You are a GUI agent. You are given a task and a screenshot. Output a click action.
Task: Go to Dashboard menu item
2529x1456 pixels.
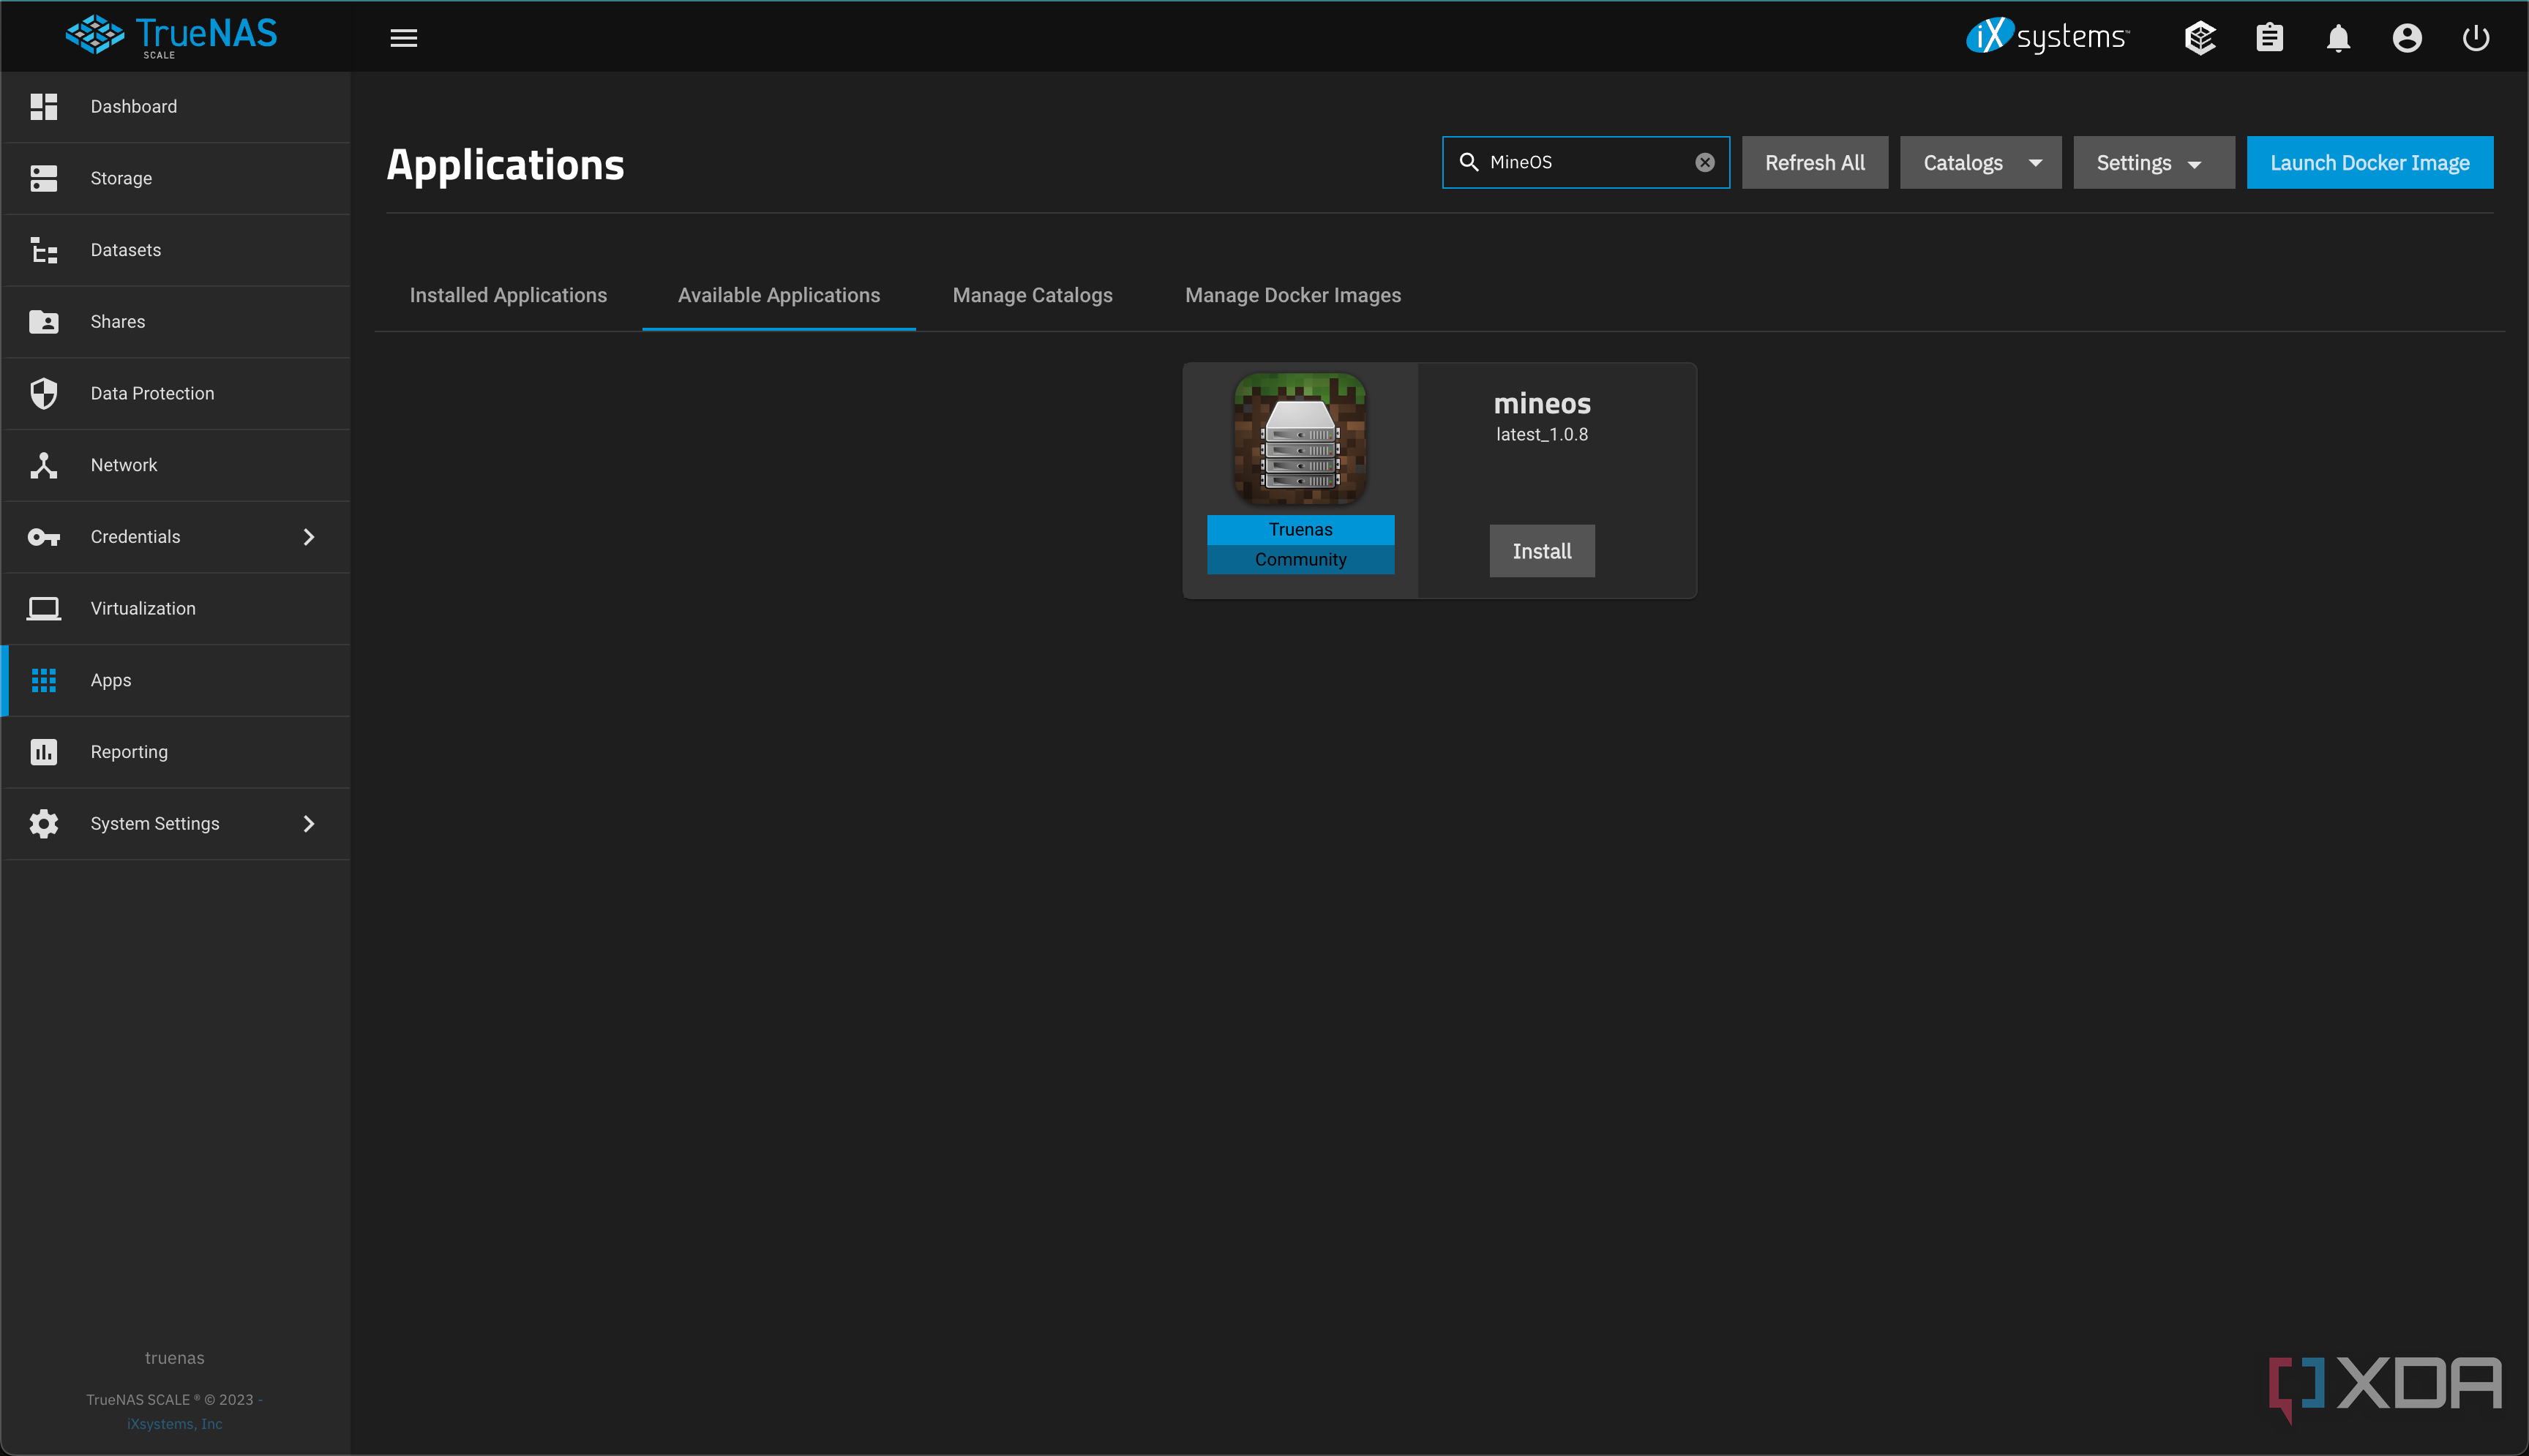pos(176,107)
